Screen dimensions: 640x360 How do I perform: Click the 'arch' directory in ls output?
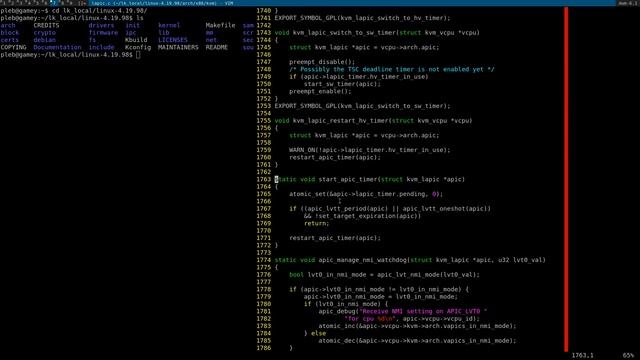click(8, 25)
